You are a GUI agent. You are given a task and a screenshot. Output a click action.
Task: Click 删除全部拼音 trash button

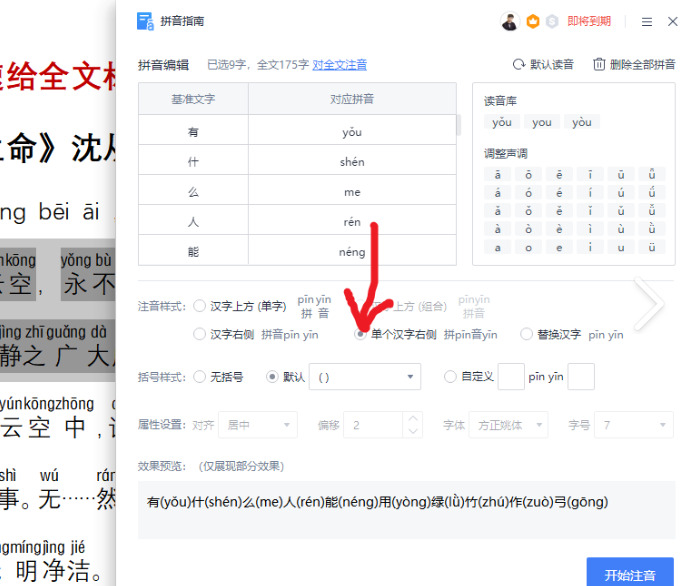[x=634, y=65]
